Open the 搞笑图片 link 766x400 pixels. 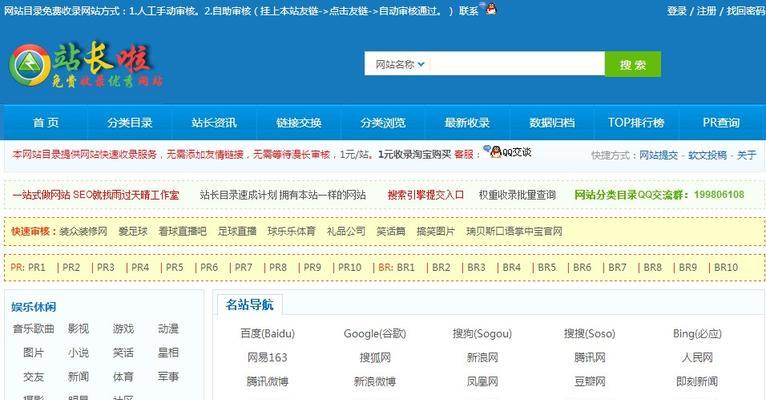pyautogui.click(x=435, y=231)
